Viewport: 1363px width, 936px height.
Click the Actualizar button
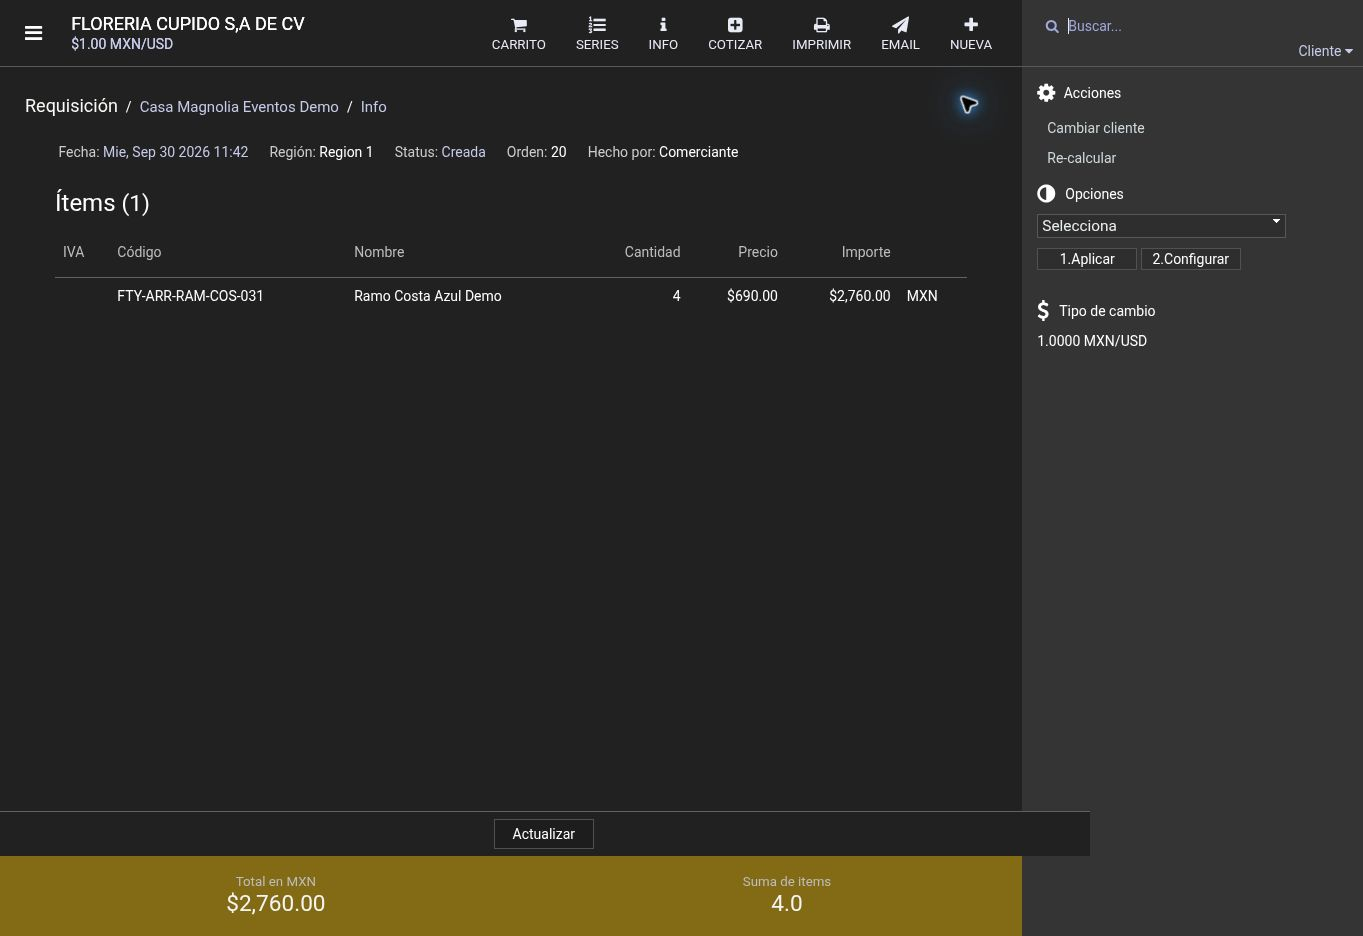click(544, 834)
